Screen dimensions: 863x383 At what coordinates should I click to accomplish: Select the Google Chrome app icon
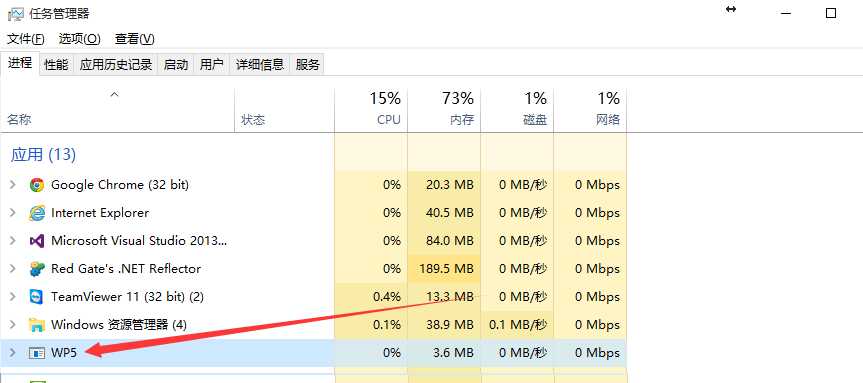click(37, 185)
